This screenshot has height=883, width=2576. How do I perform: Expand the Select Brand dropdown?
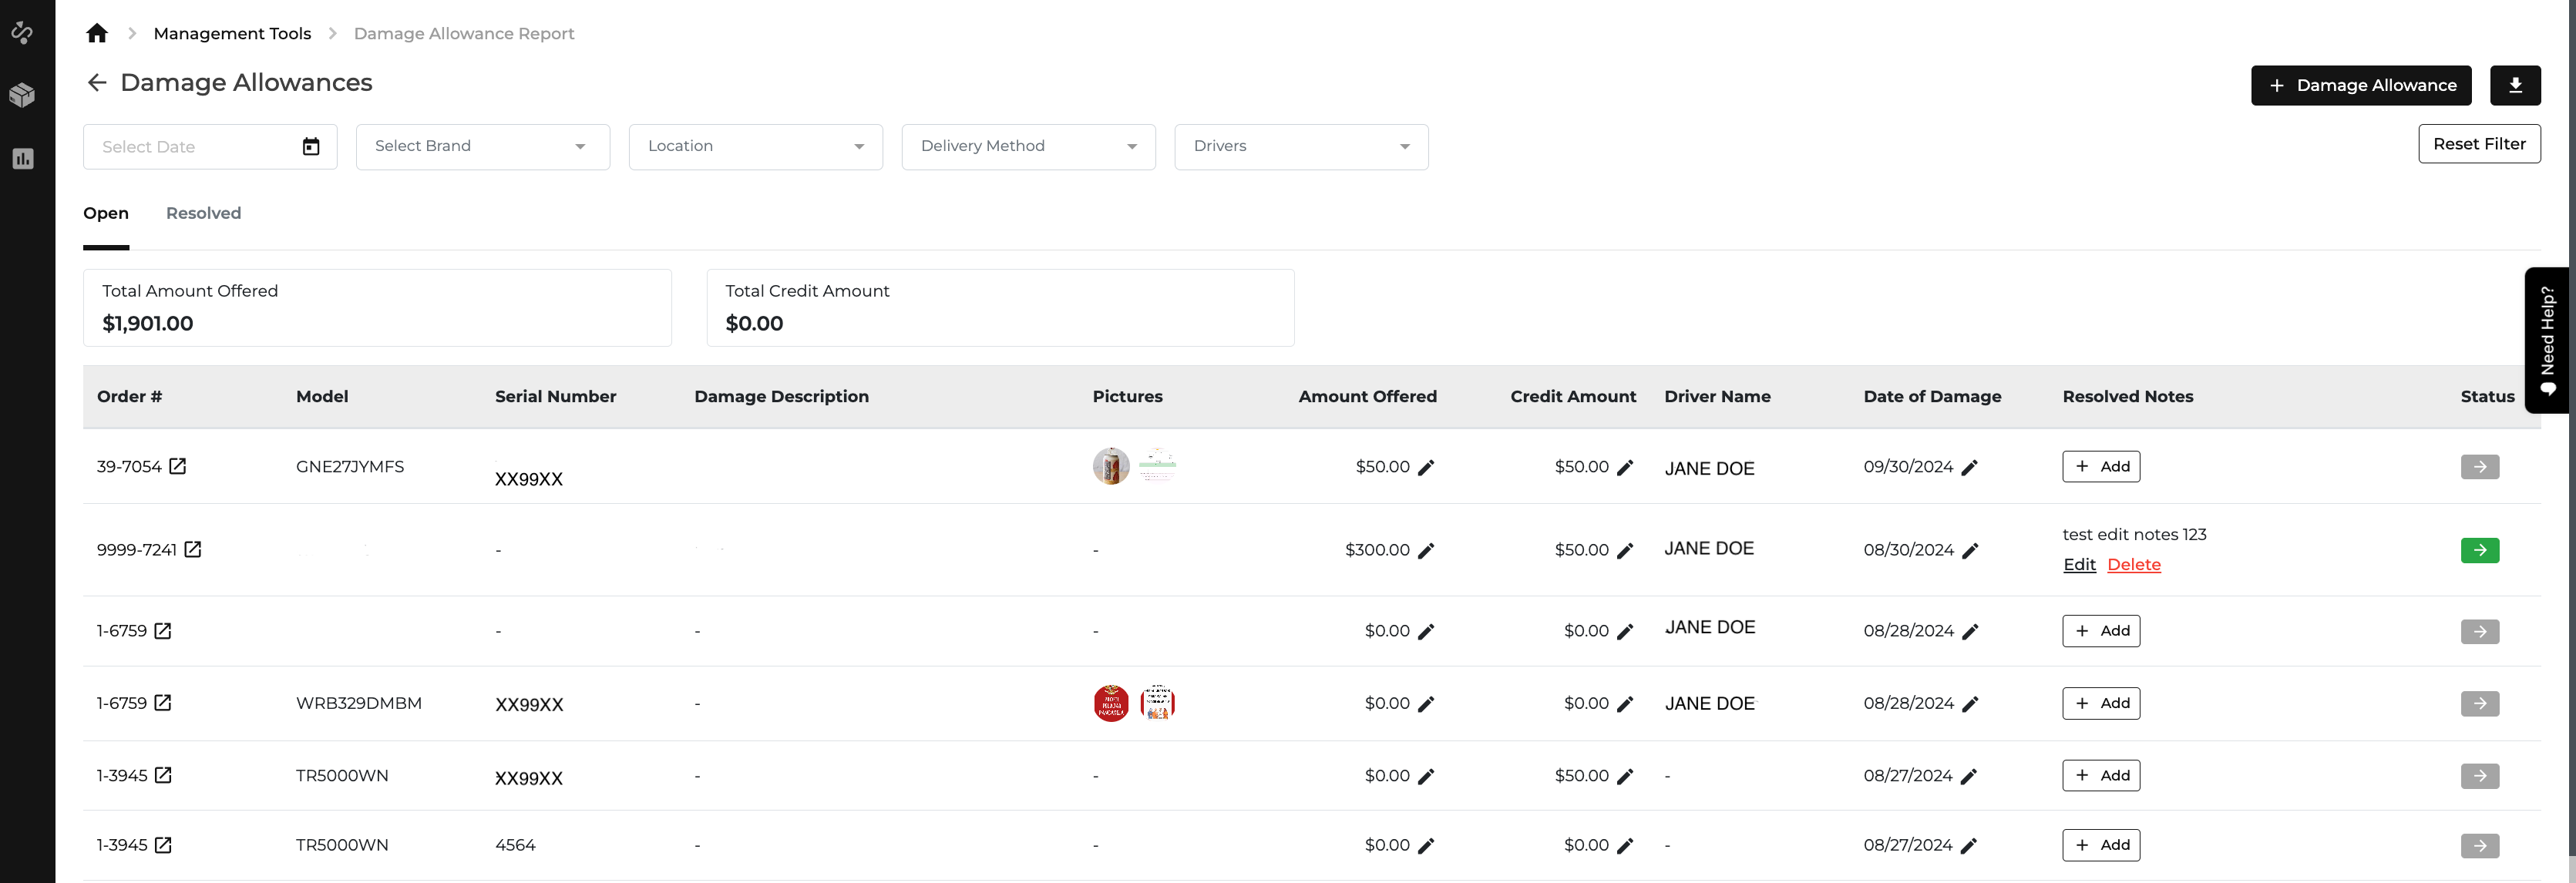pos(482,147)
